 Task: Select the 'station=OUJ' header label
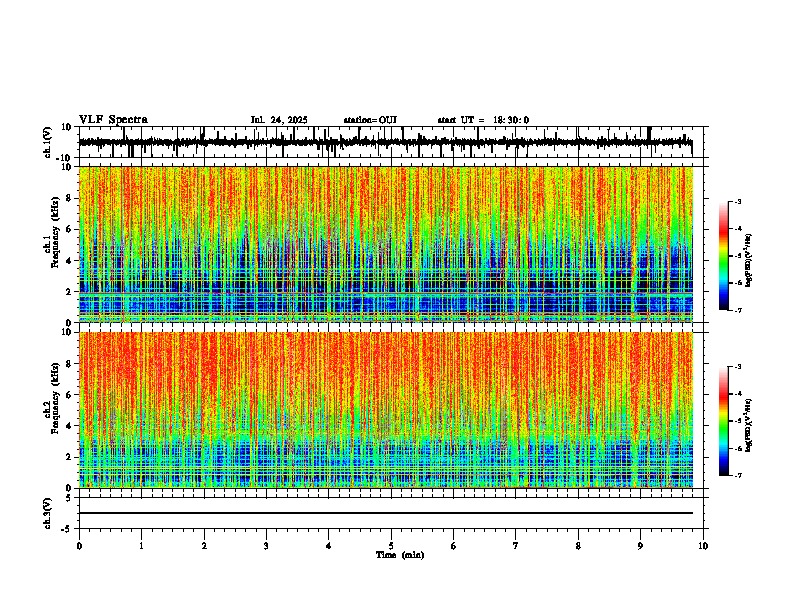[370, 120]
